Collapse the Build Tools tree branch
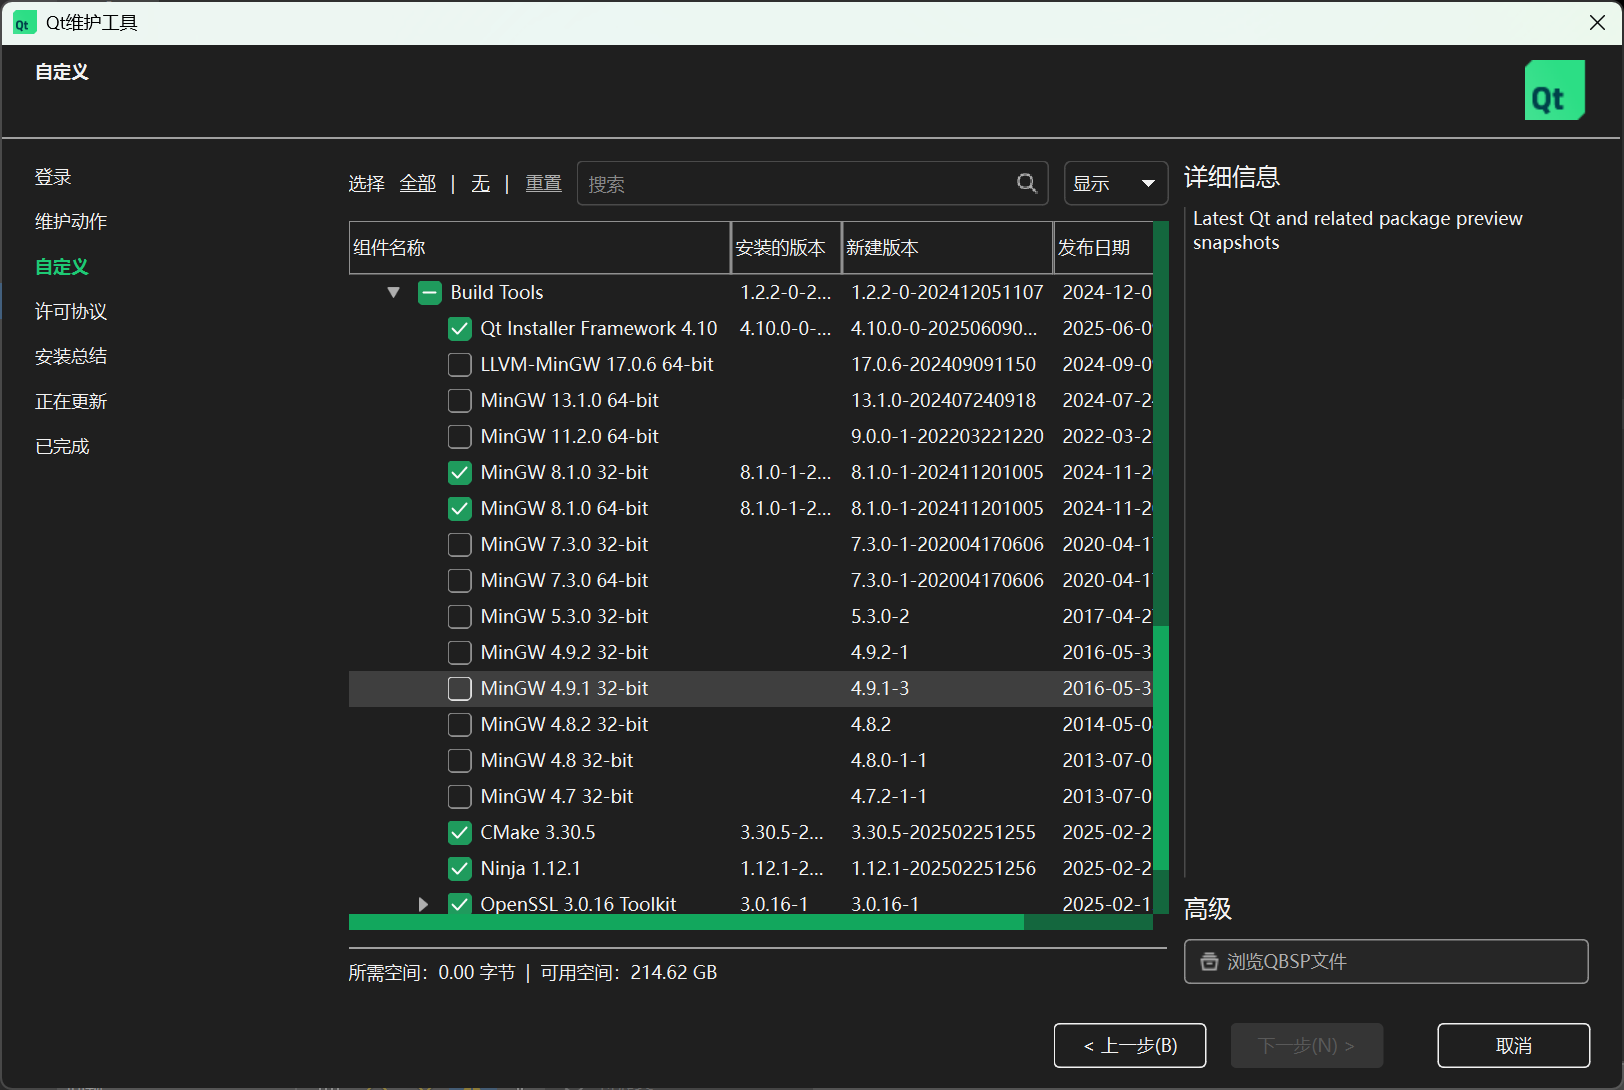The height and width of the screenshot is (1090, 1624). (x=393, y=292)
